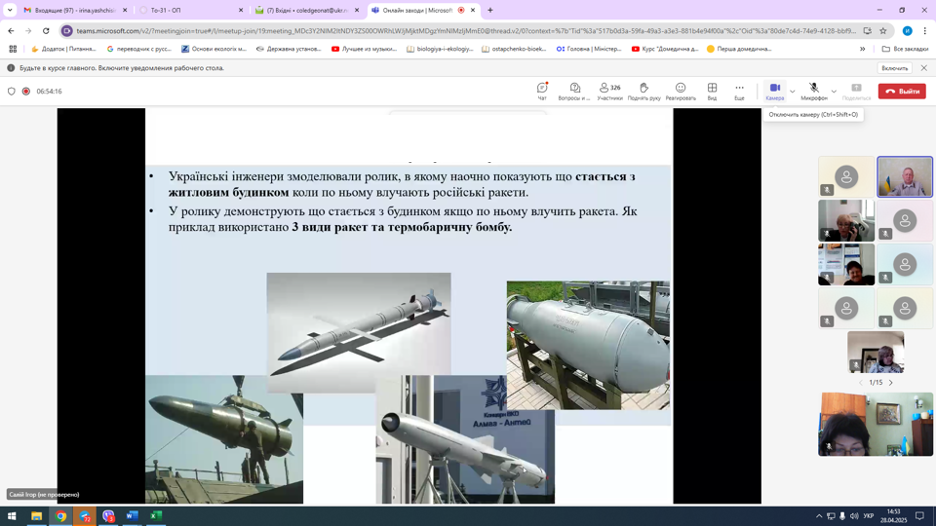Open the Windows notification center

pyautogui.click(x=920, y=516)
